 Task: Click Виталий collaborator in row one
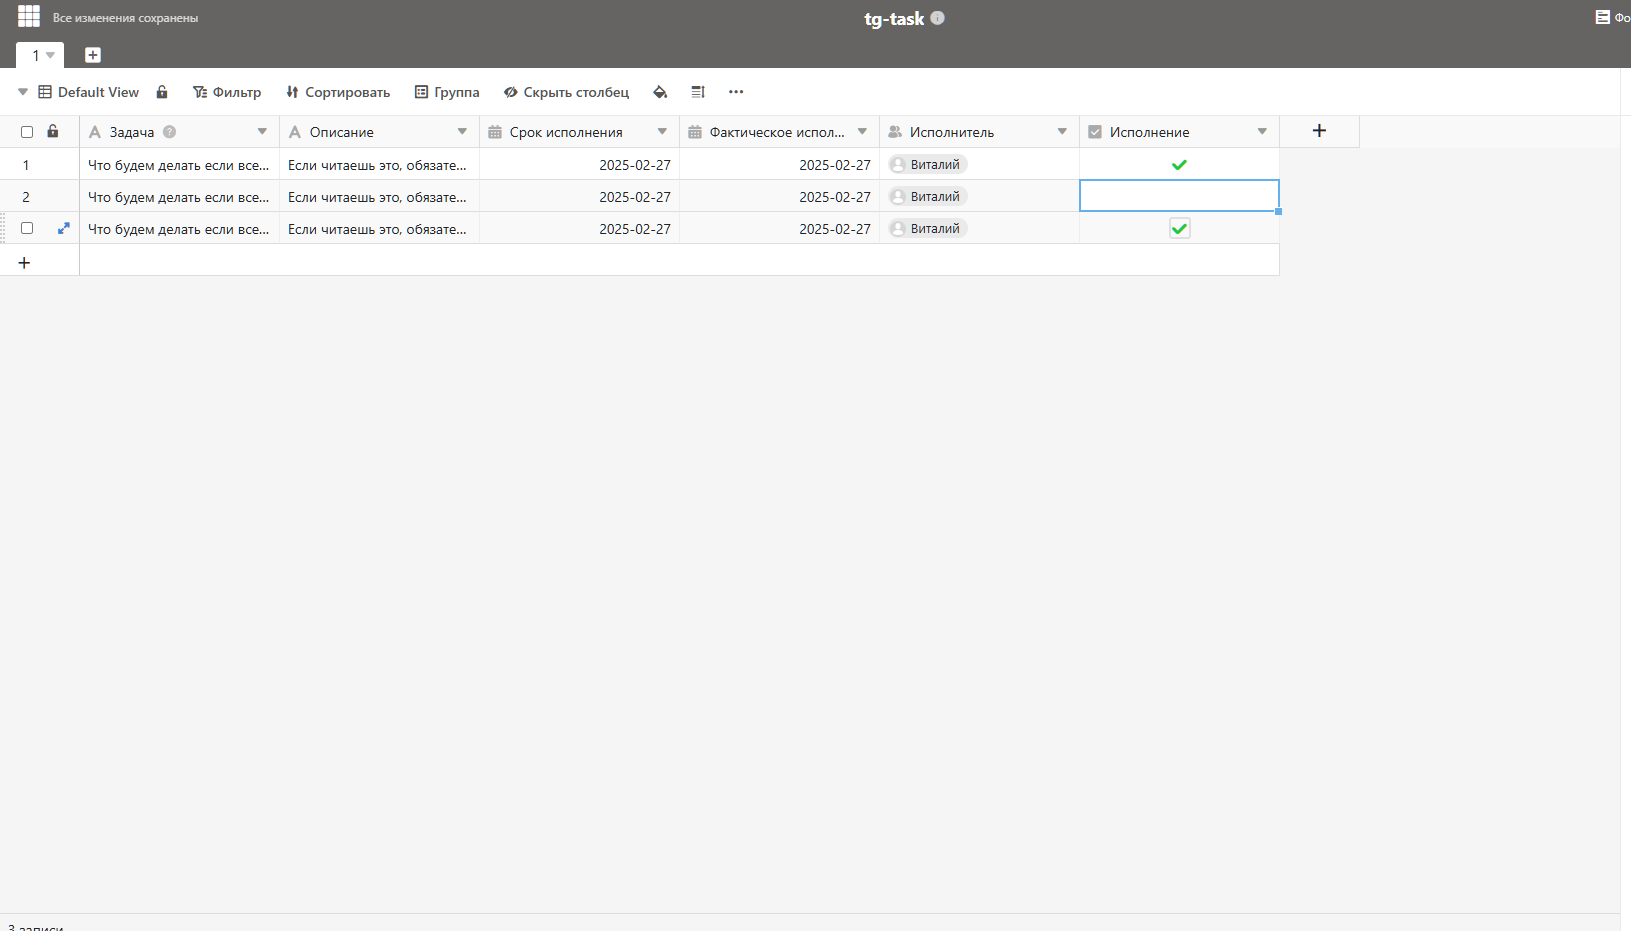point(927,165)
